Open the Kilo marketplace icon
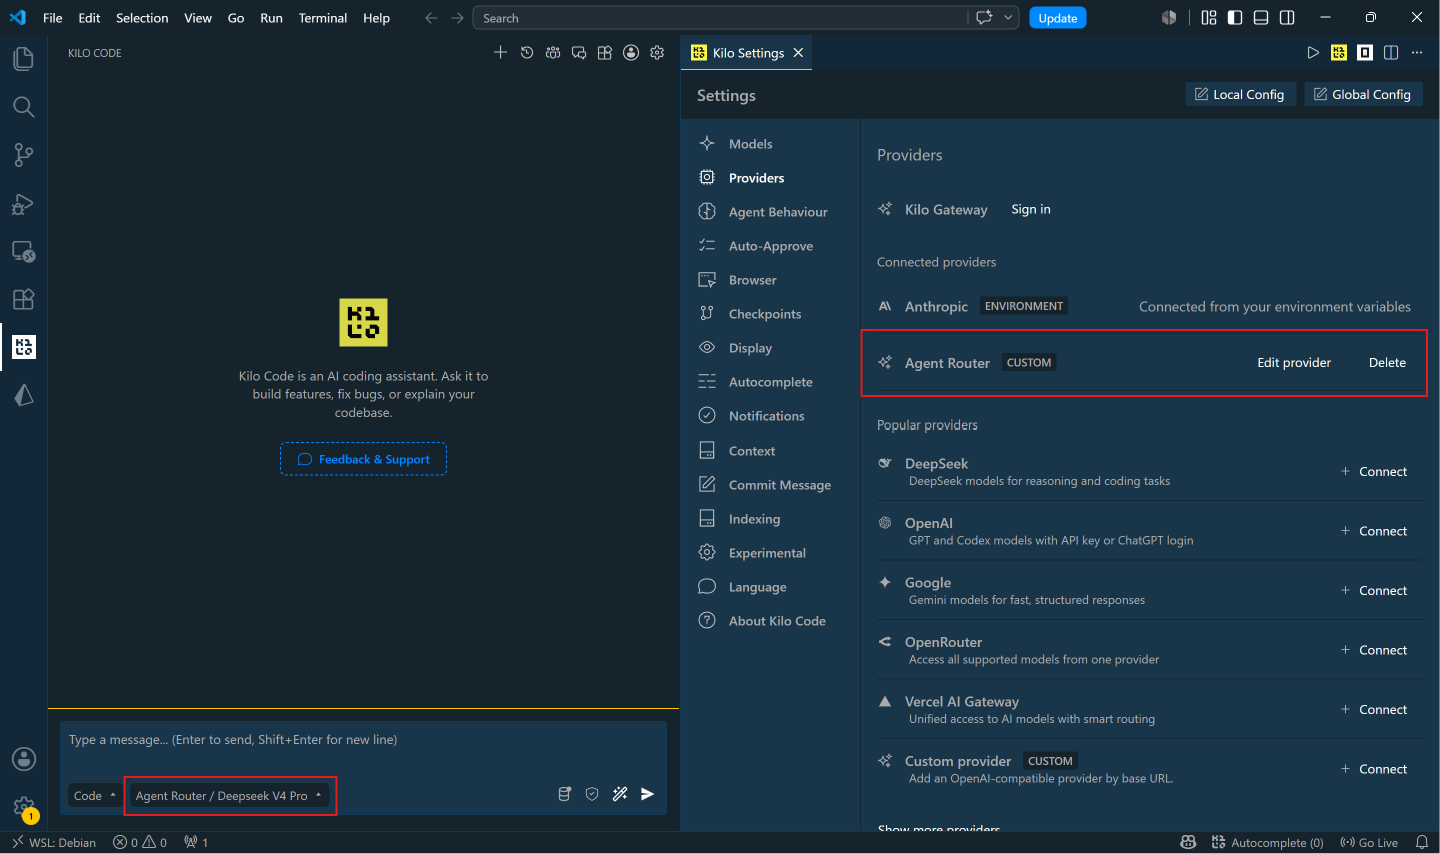The width and height of the screenshot is (1440, 854). point(605,53)
